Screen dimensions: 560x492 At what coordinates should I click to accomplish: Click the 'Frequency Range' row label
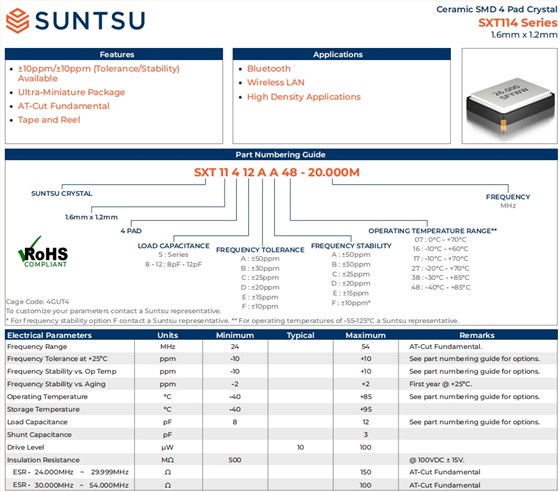click(x=37, y=347)
